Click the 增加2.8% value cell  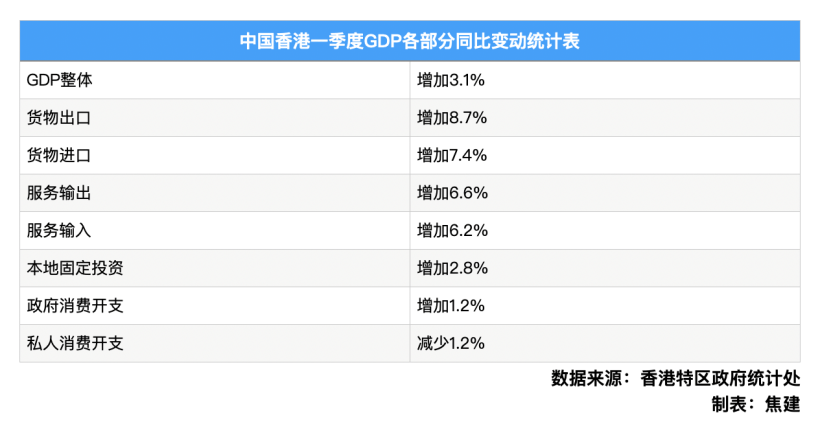point(605,268)
